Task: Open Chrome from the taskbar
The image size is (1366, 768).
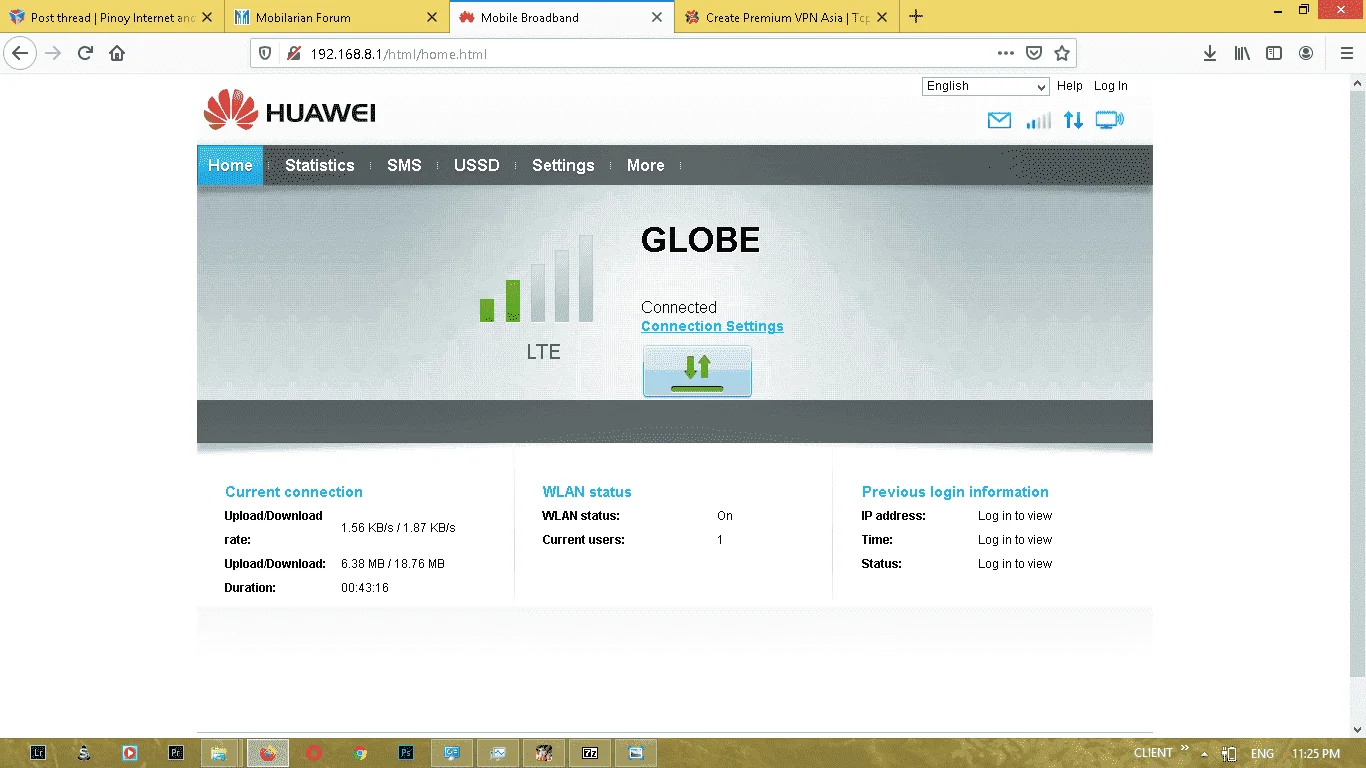Action: click(361, 753)
